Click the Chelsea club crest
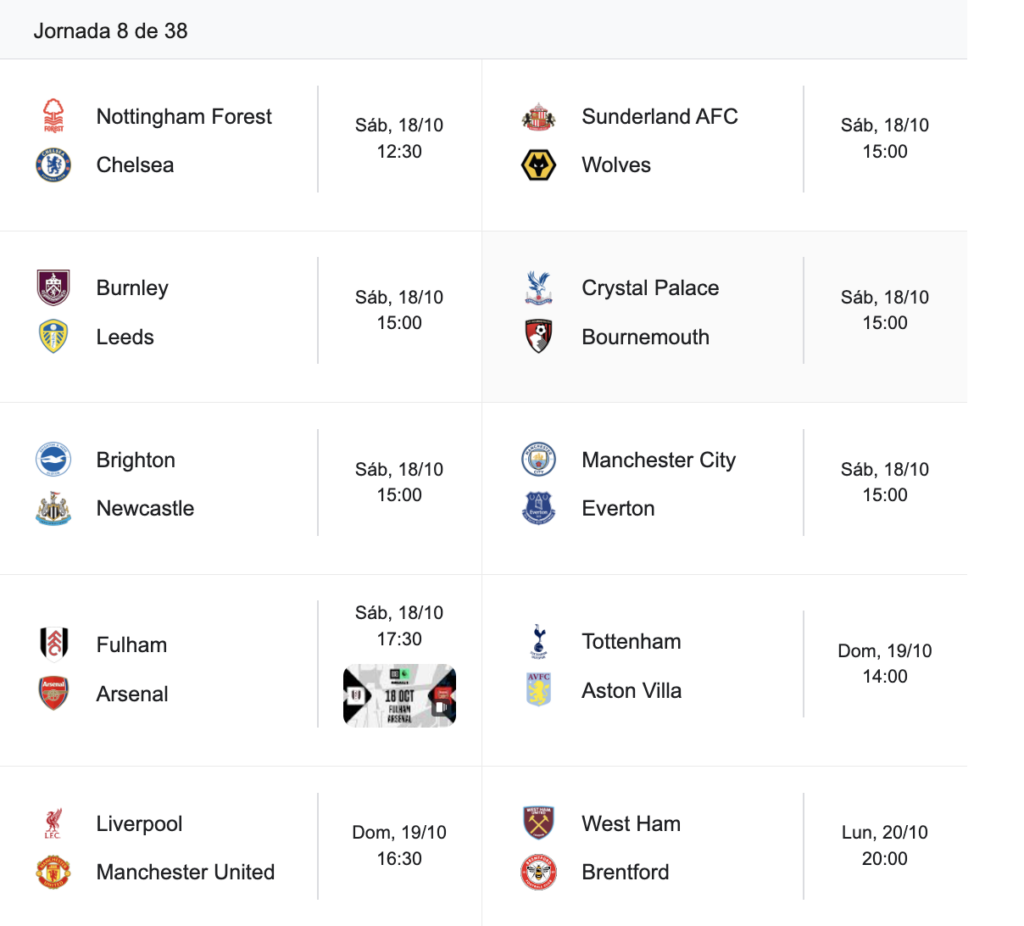 point(54,165)
